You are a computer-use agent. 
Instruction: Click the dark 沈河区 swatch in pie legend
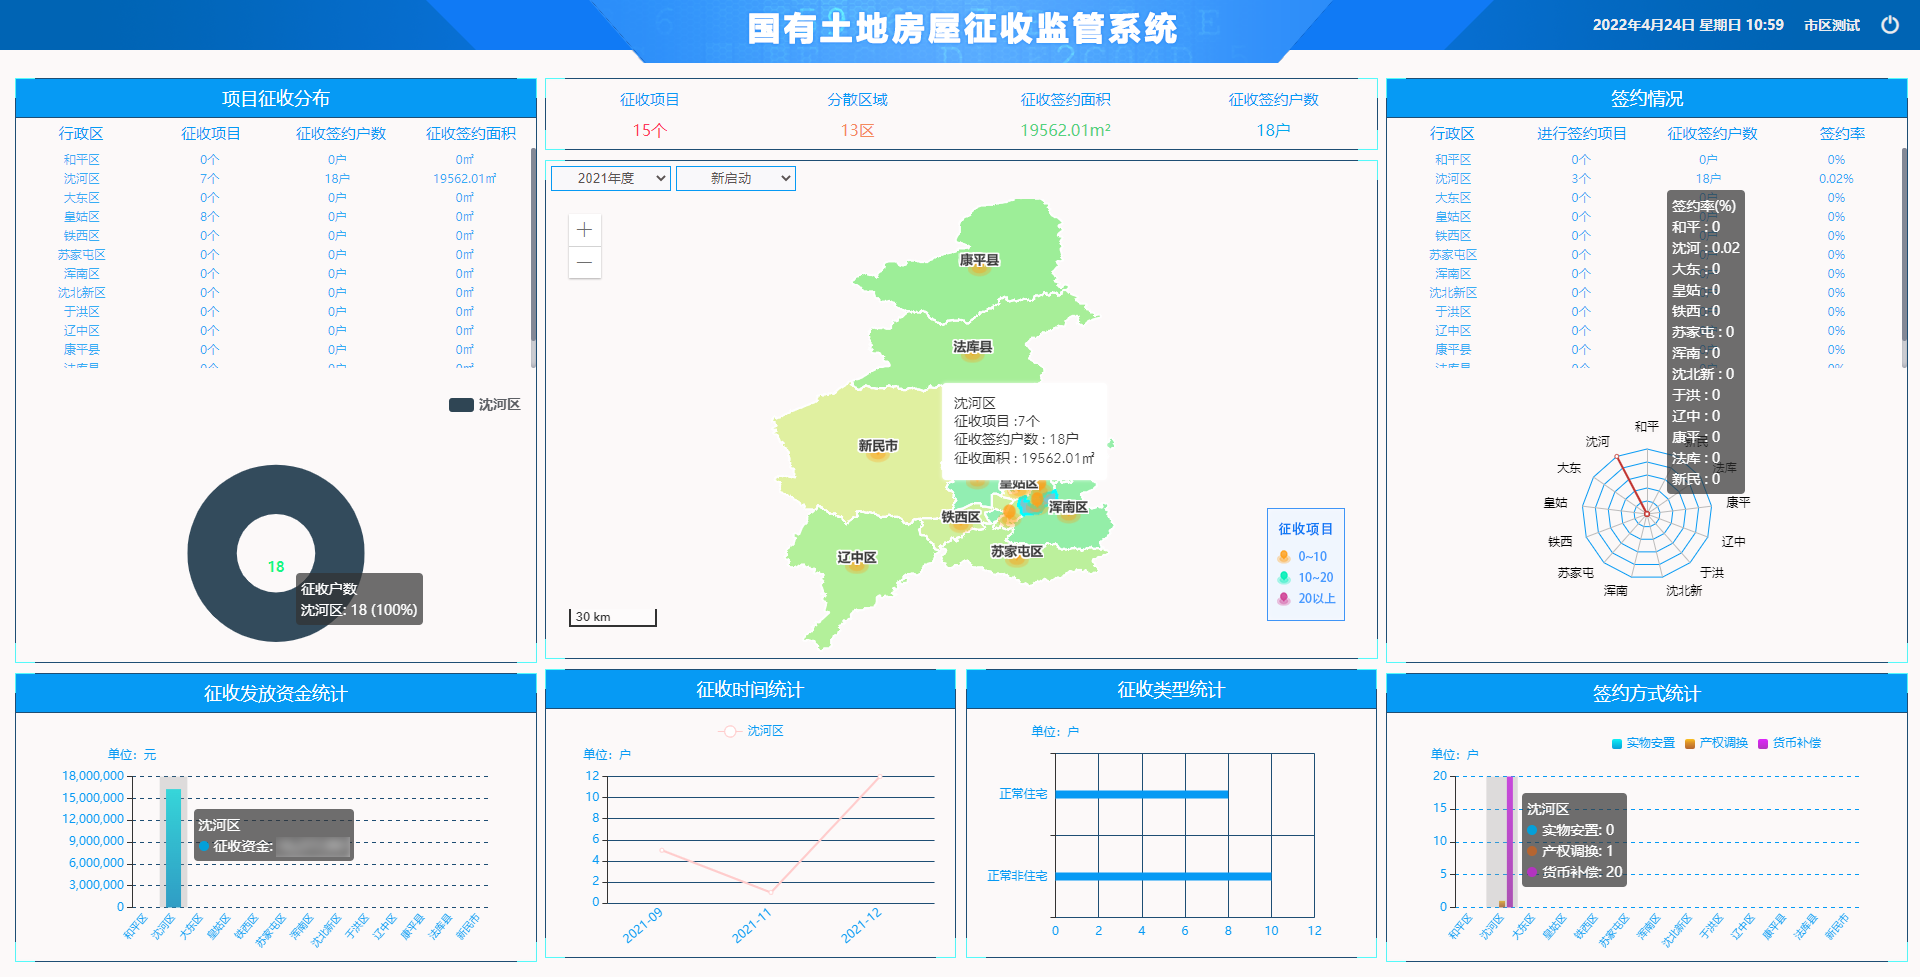coord(461,405)
